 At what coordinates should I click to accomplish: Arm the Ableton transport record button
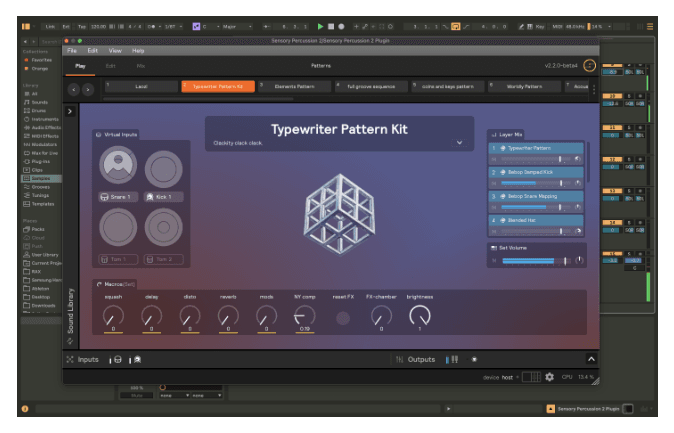coord(341,27)
